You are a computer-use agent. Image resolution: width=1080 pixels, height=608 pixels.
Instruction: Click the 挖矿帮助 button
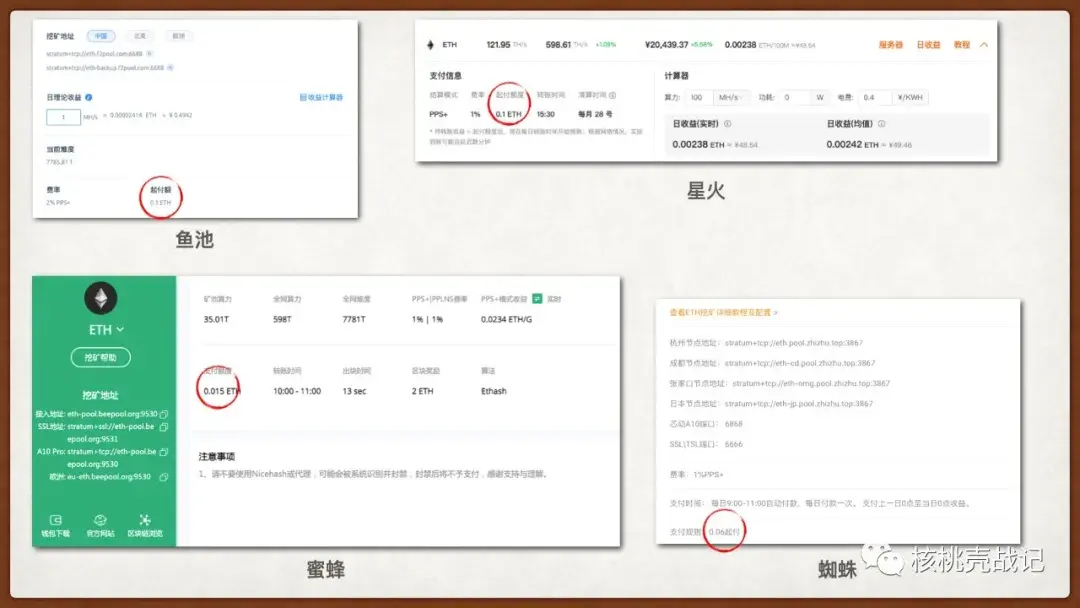click(101, 357)
